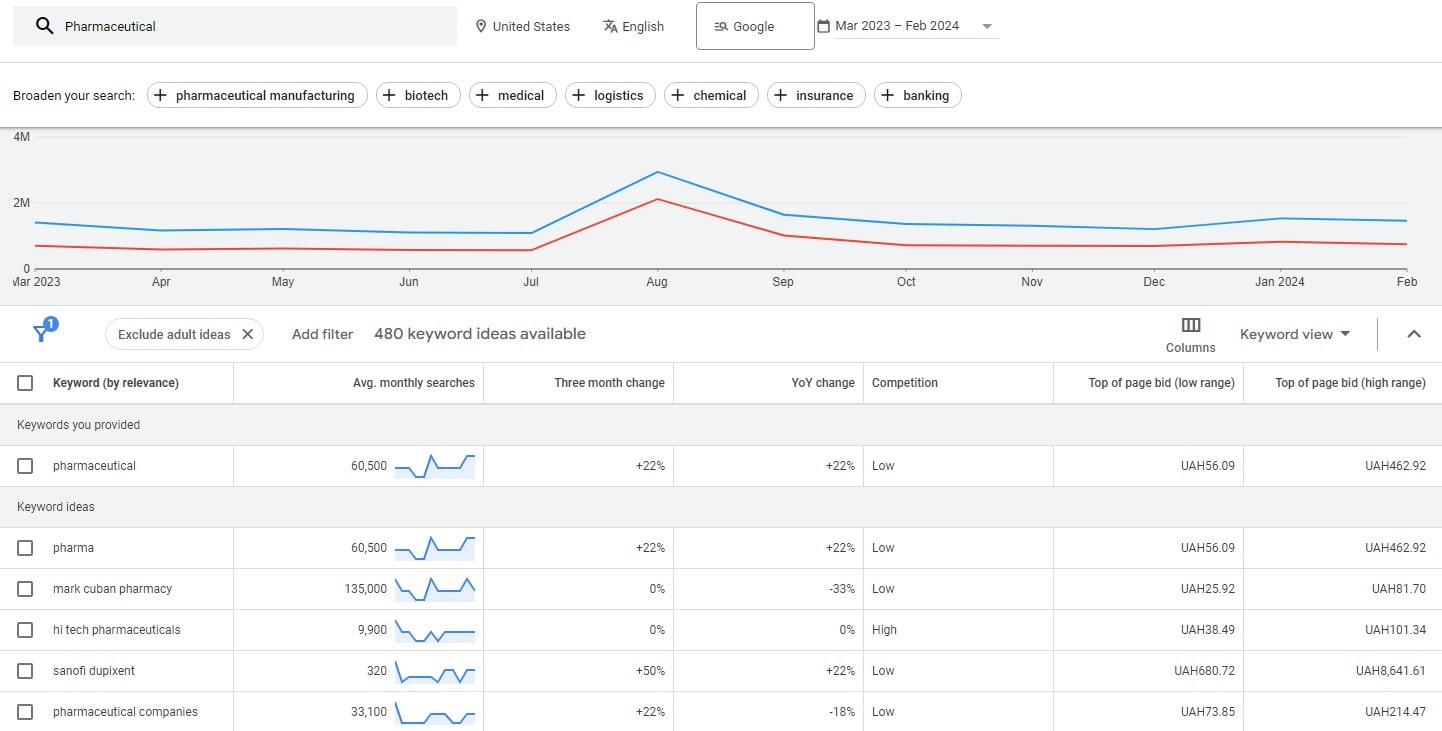Sort by Avg. monthly searches column
The width and height of the screenshot is (1442, 731).
pyautogui.click(x=414, y=383)
